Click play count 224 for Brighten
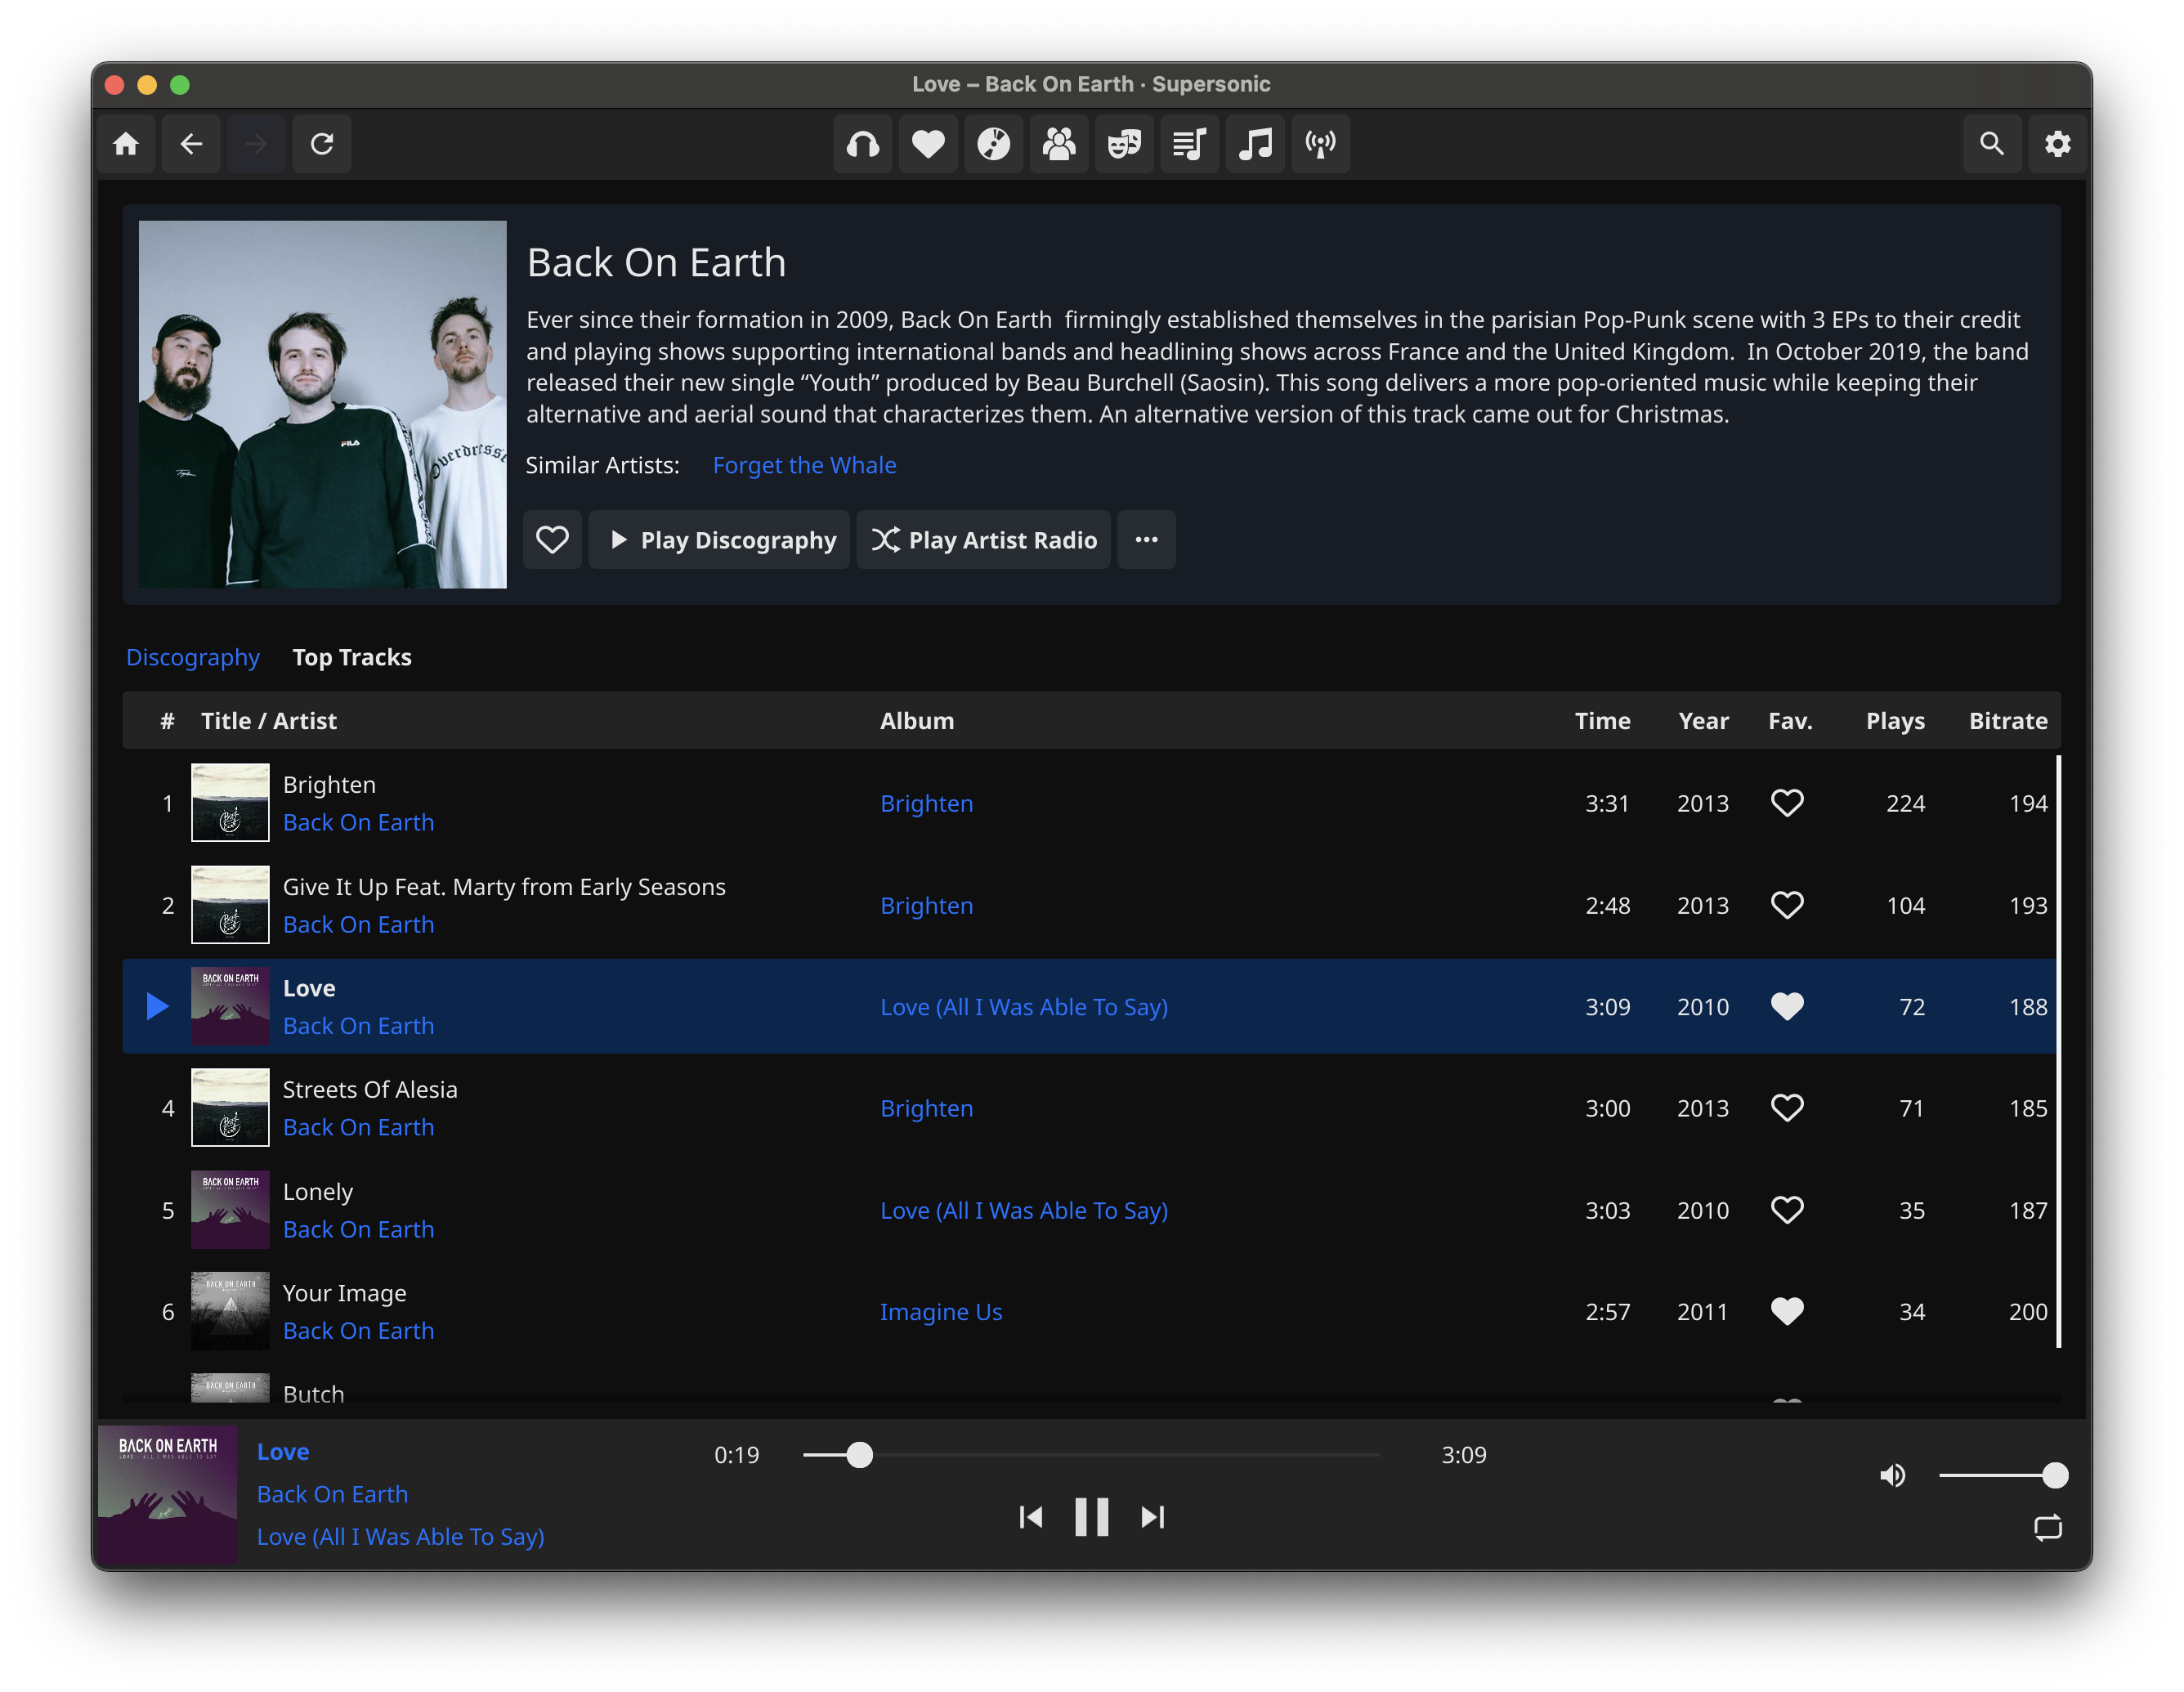Image resolution: width=2184 pixels, height=1692 pixels. point(1905,803)
